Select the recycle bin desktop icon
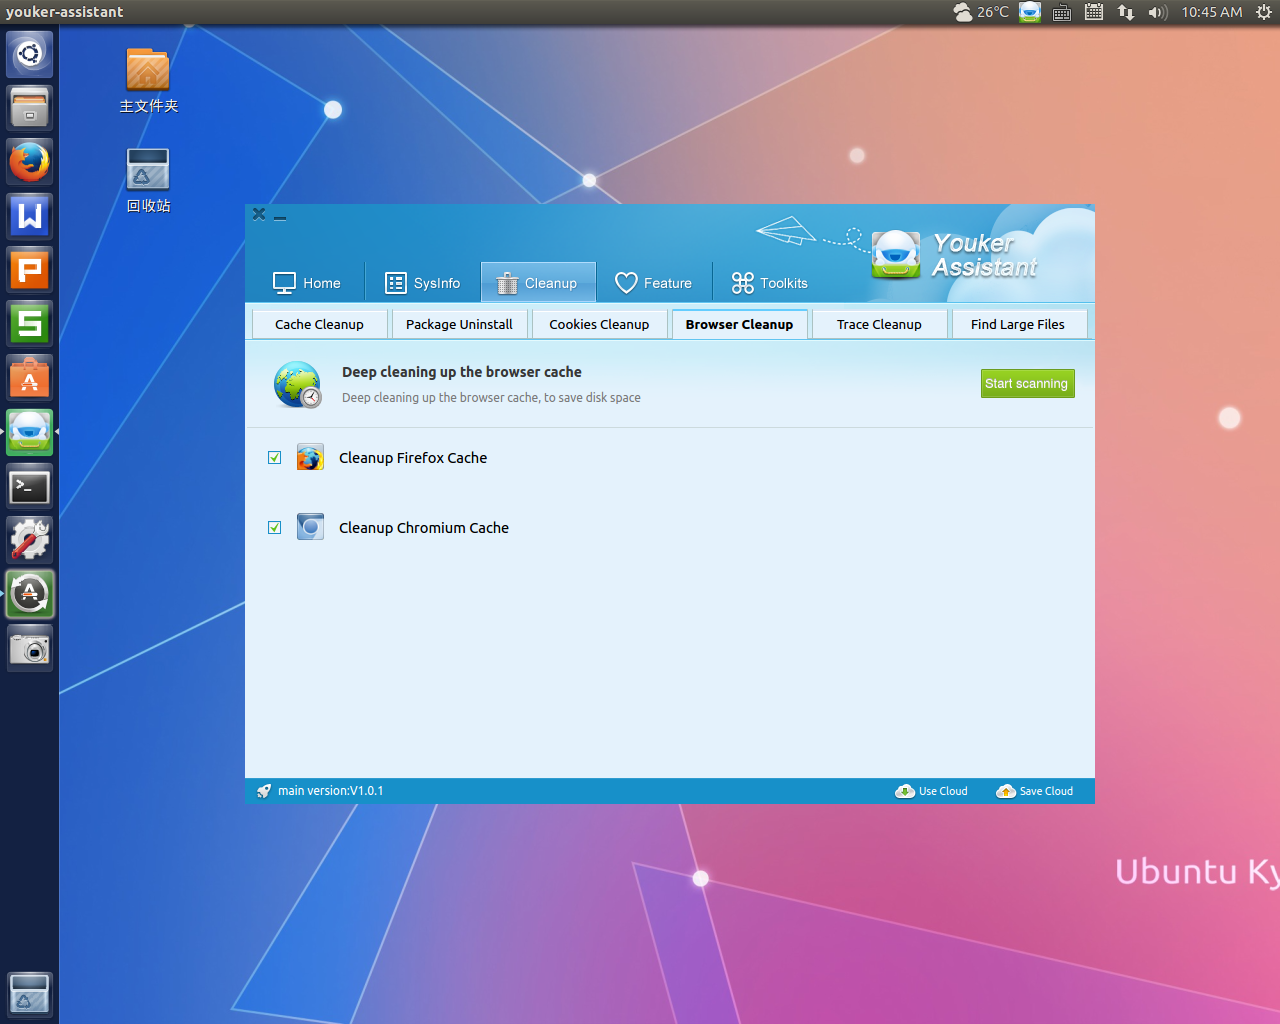1280x1024 pixels. (148, 180)
